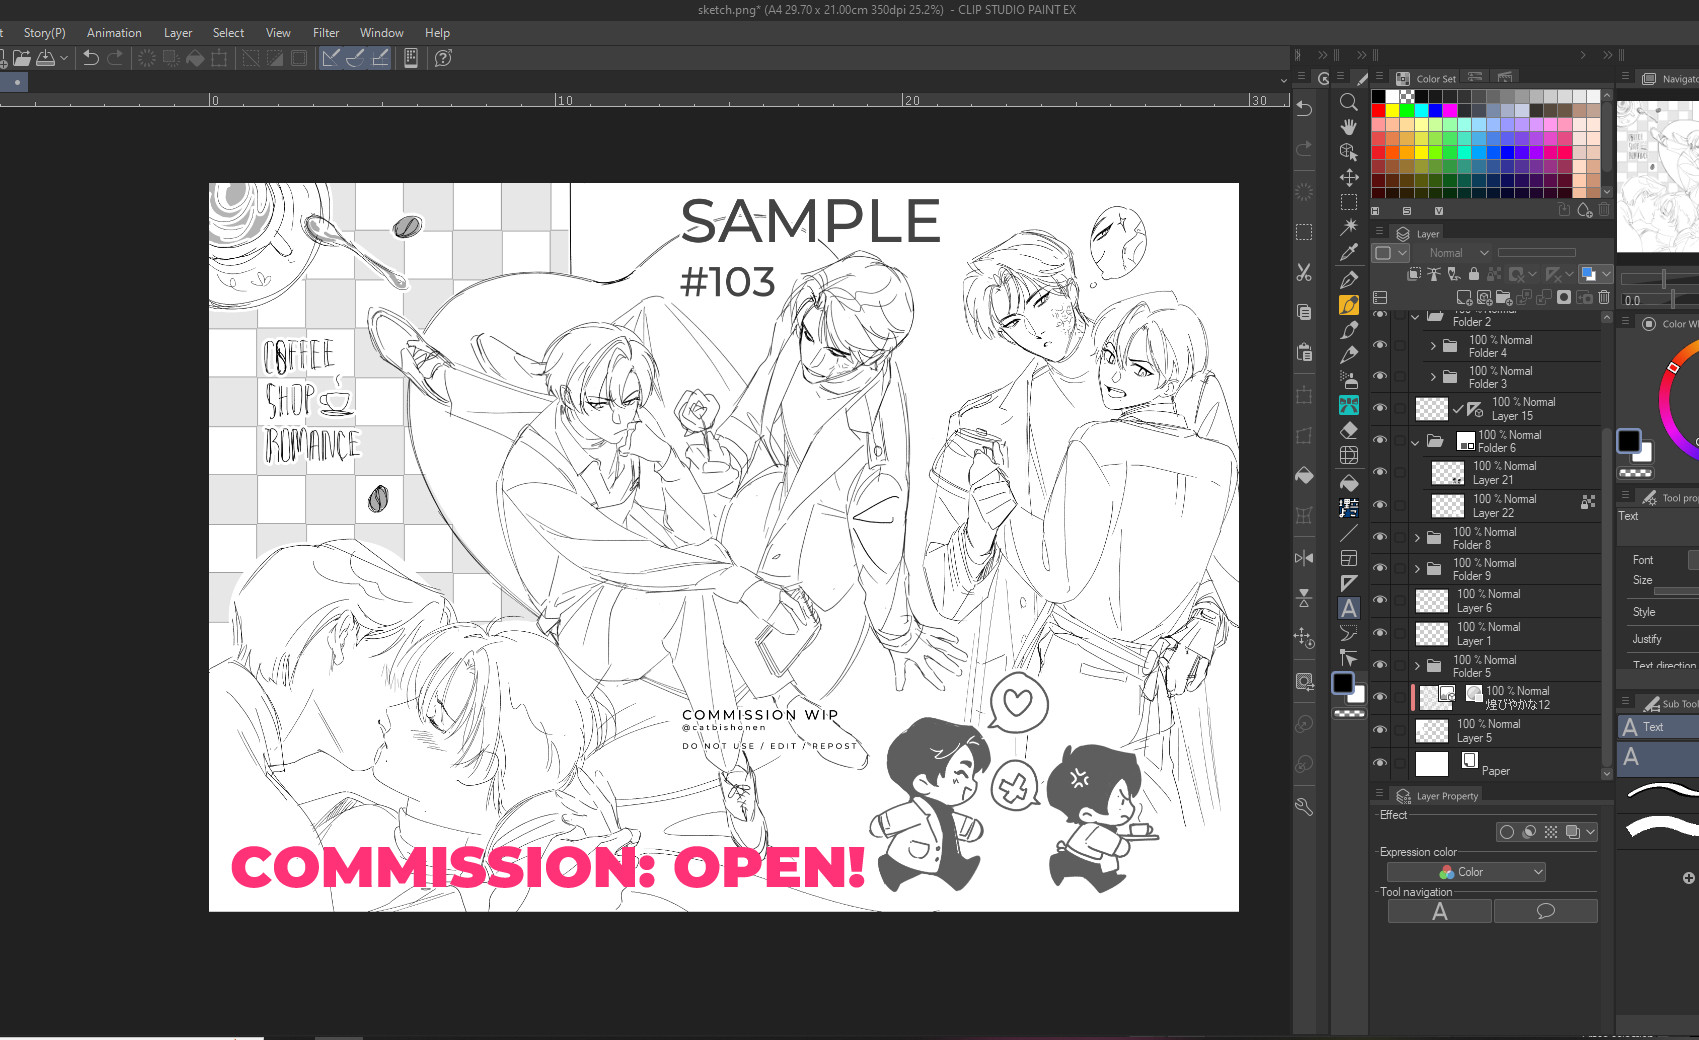
Task: Select the Text sub tool button
Action: click(x=1658, y=727)
